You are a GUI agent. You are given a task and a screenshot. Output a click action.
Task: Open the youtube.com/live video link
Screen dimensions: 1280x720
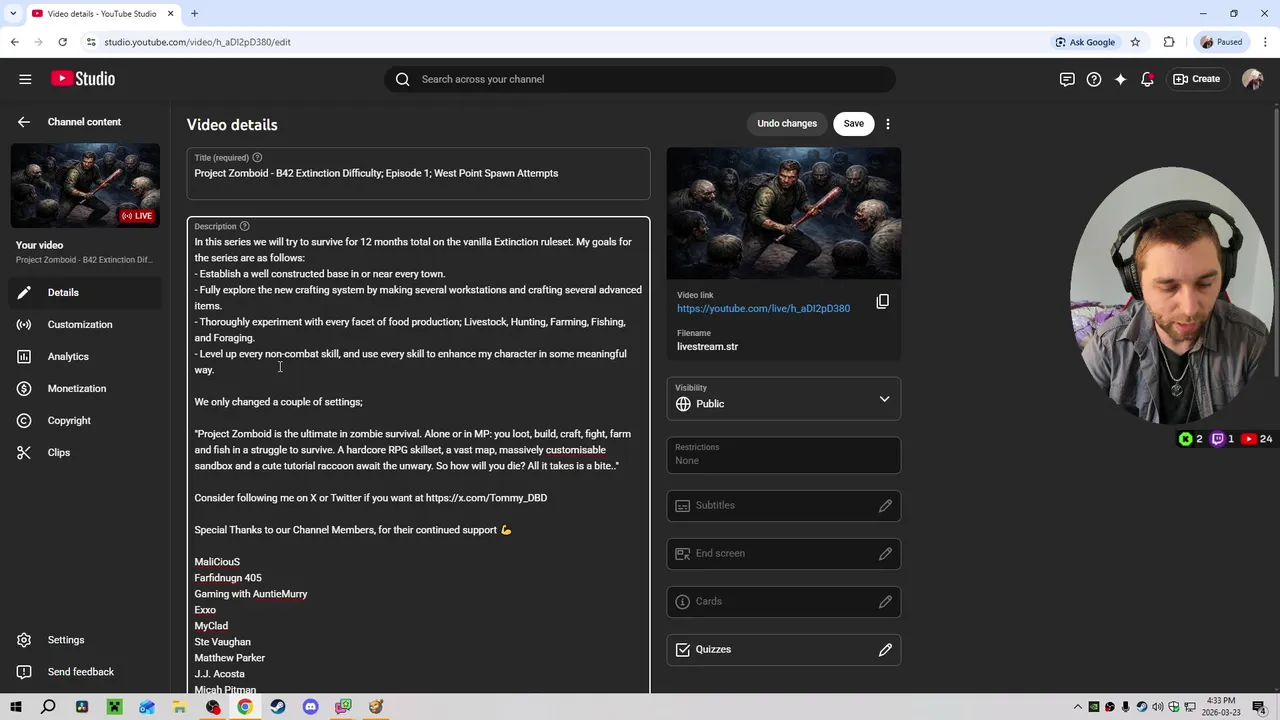point(763,309)
